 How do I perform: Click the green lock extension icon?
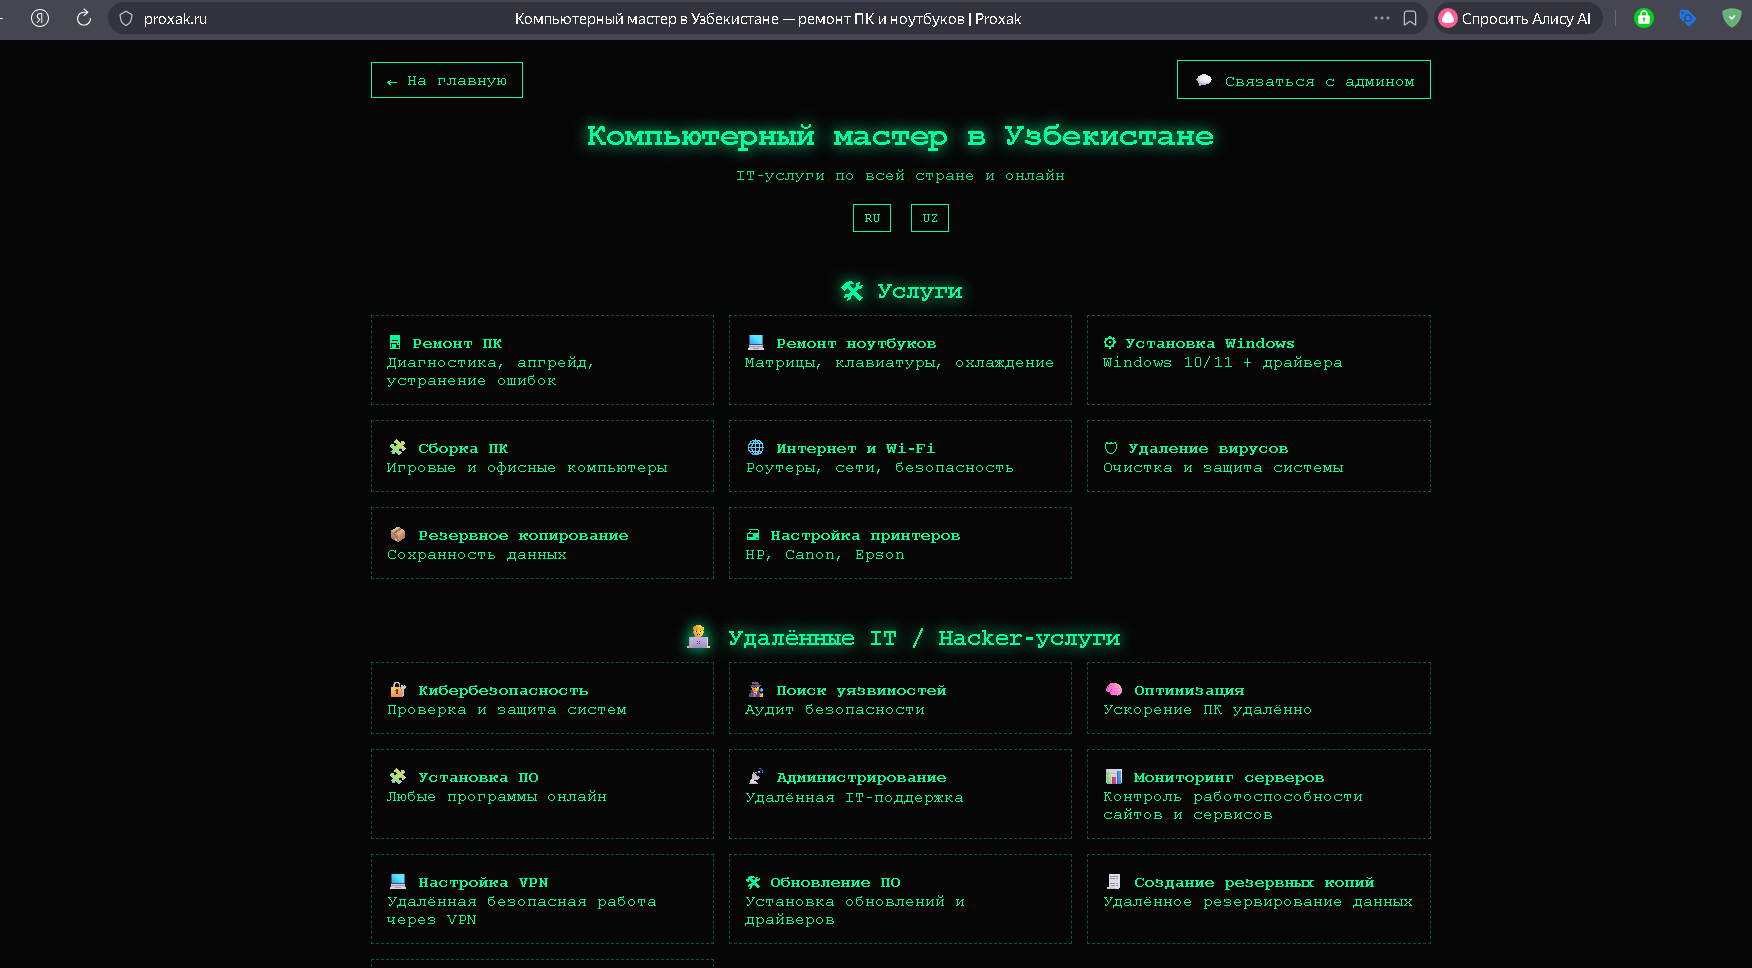[x=1644, y=18]
